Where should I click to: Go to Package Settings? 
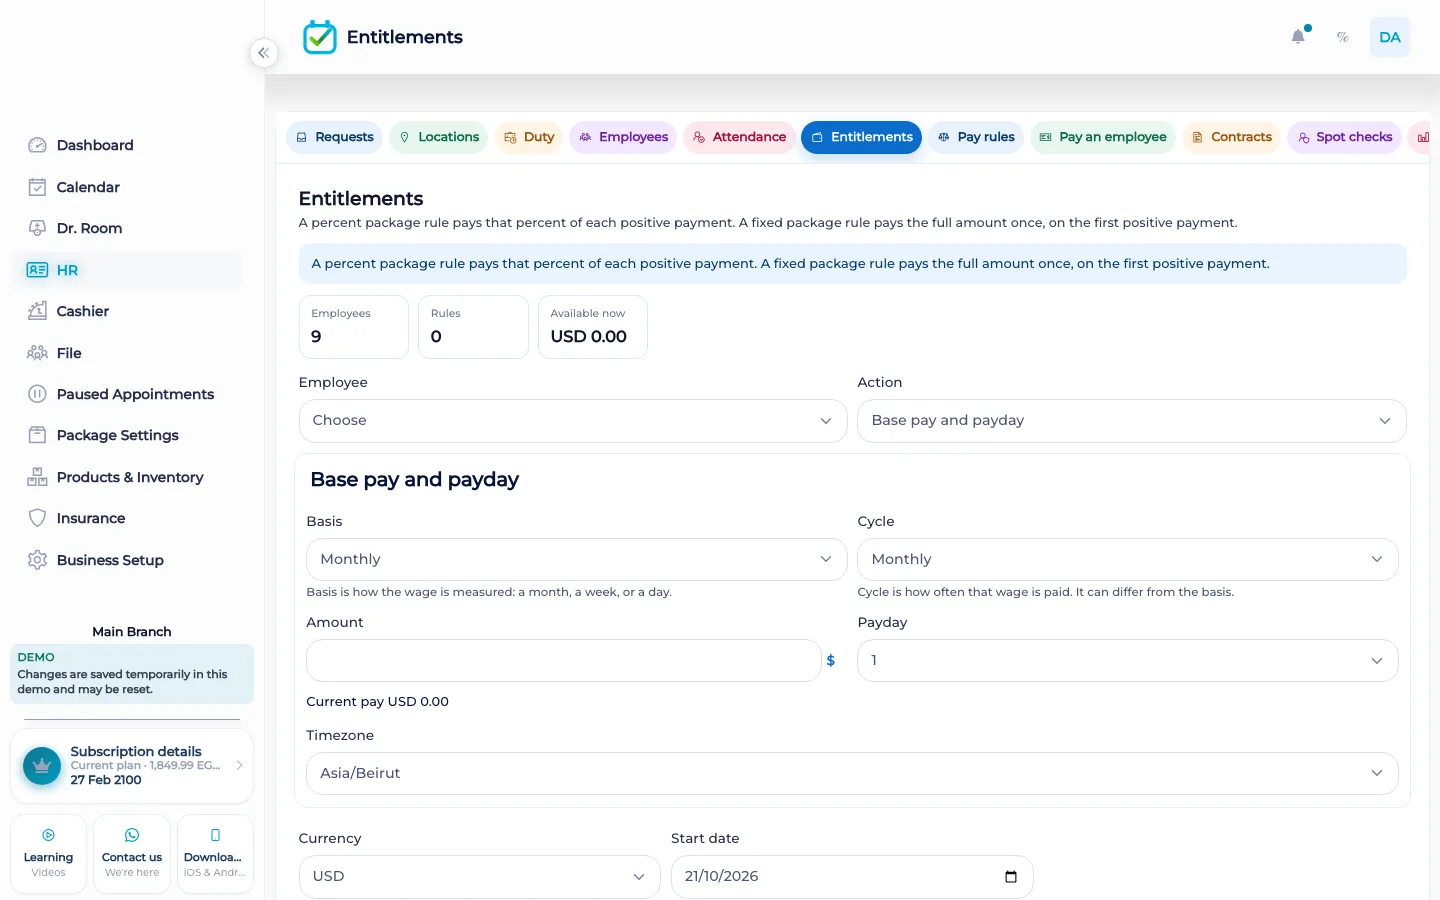point(127,435)
